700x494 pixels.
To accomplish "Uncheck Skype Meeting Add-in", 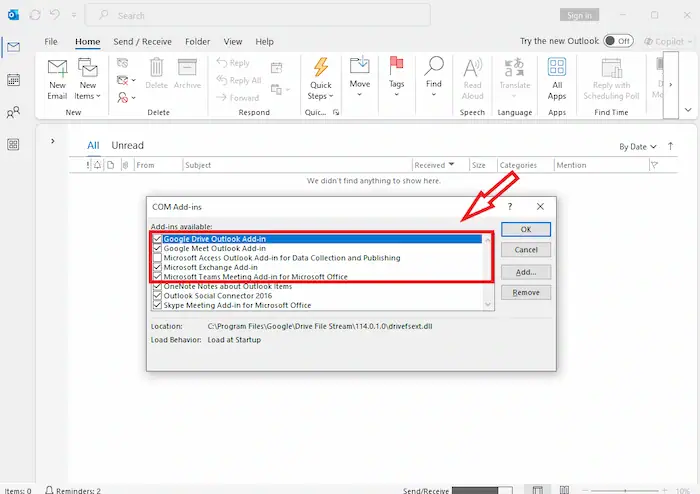I will pos(157,305).
